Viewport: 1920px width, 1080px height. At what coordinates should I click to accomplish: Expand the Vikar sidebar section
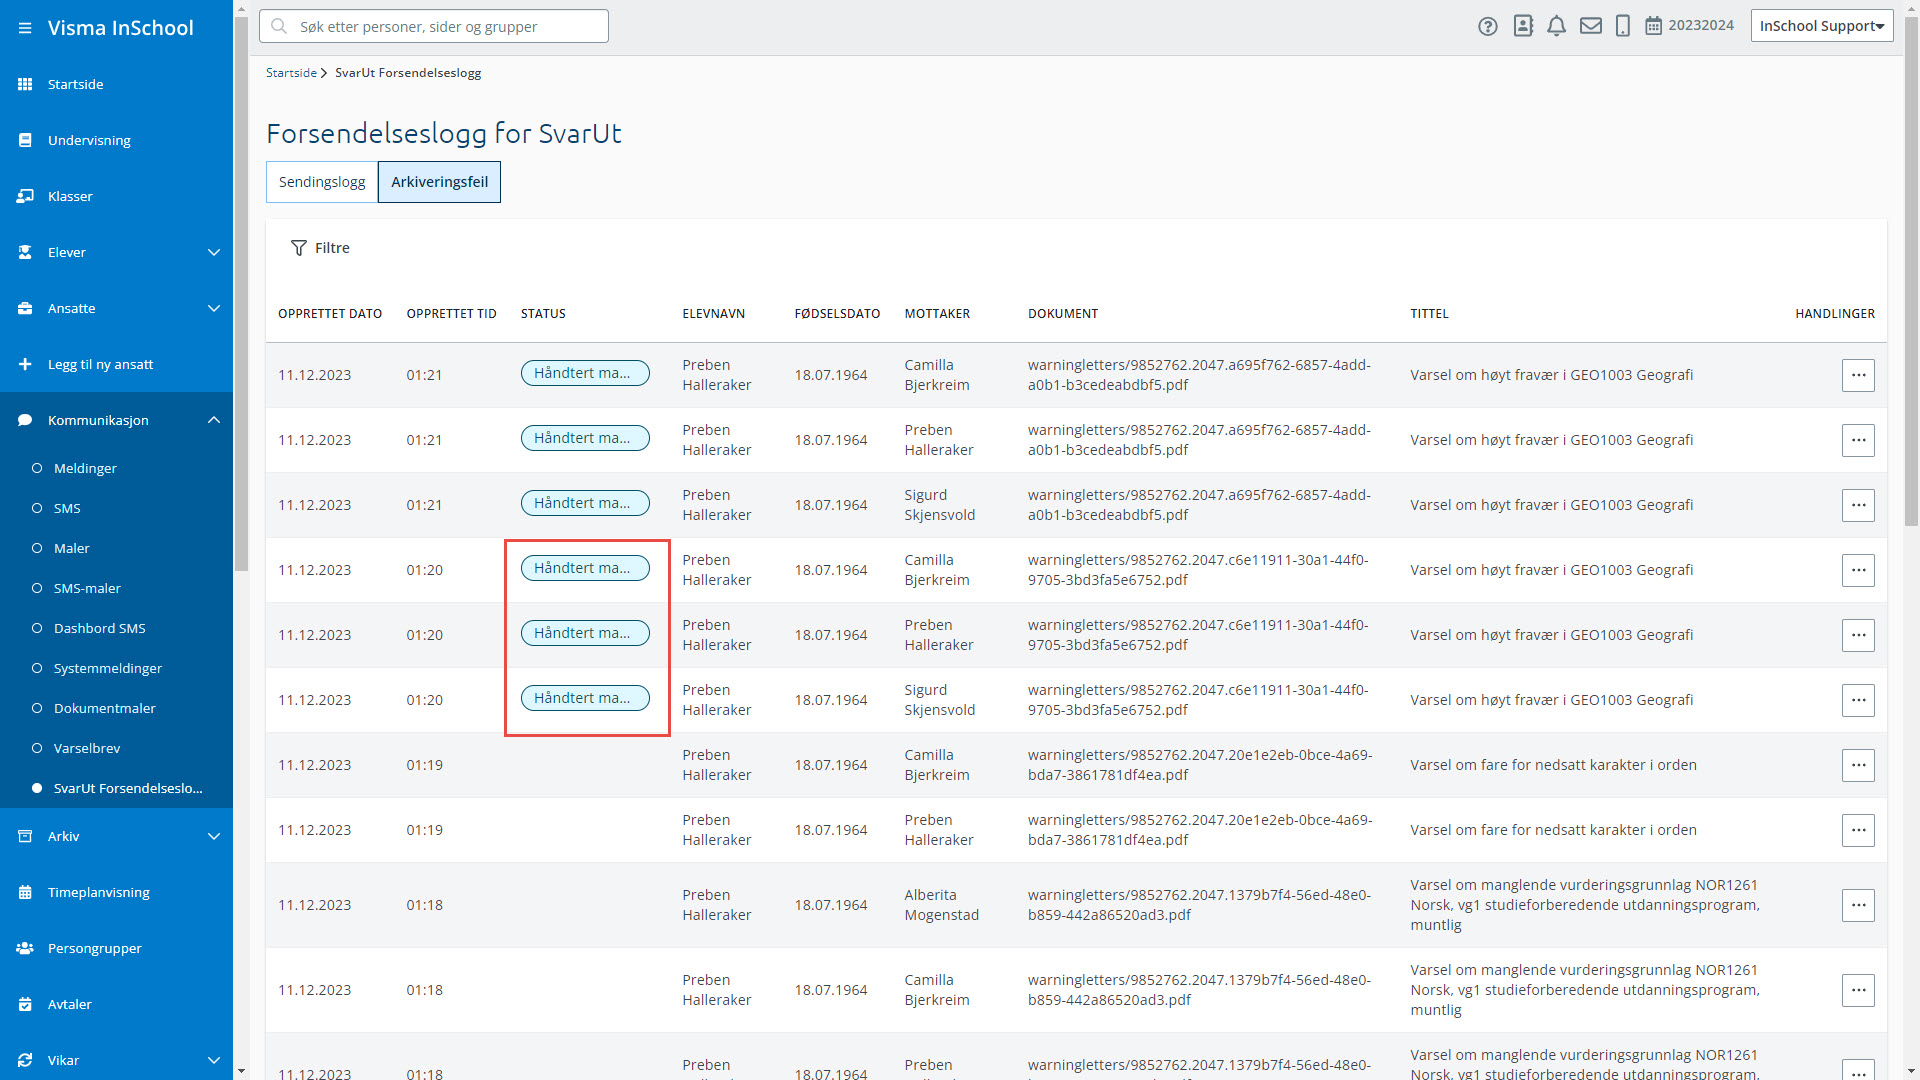pyautogui.click(x=213, y=1060)
